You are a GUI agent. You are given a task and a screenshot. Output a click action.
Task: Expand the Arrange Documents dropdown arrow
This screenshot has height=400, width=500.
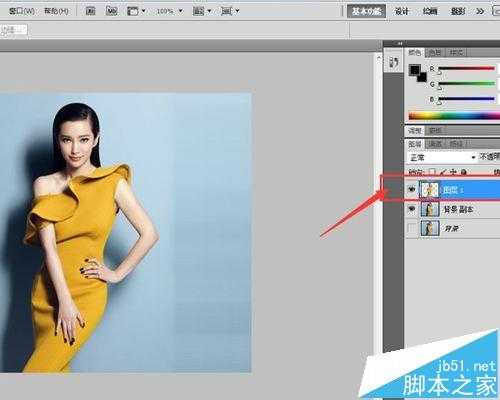pos(209,11)
